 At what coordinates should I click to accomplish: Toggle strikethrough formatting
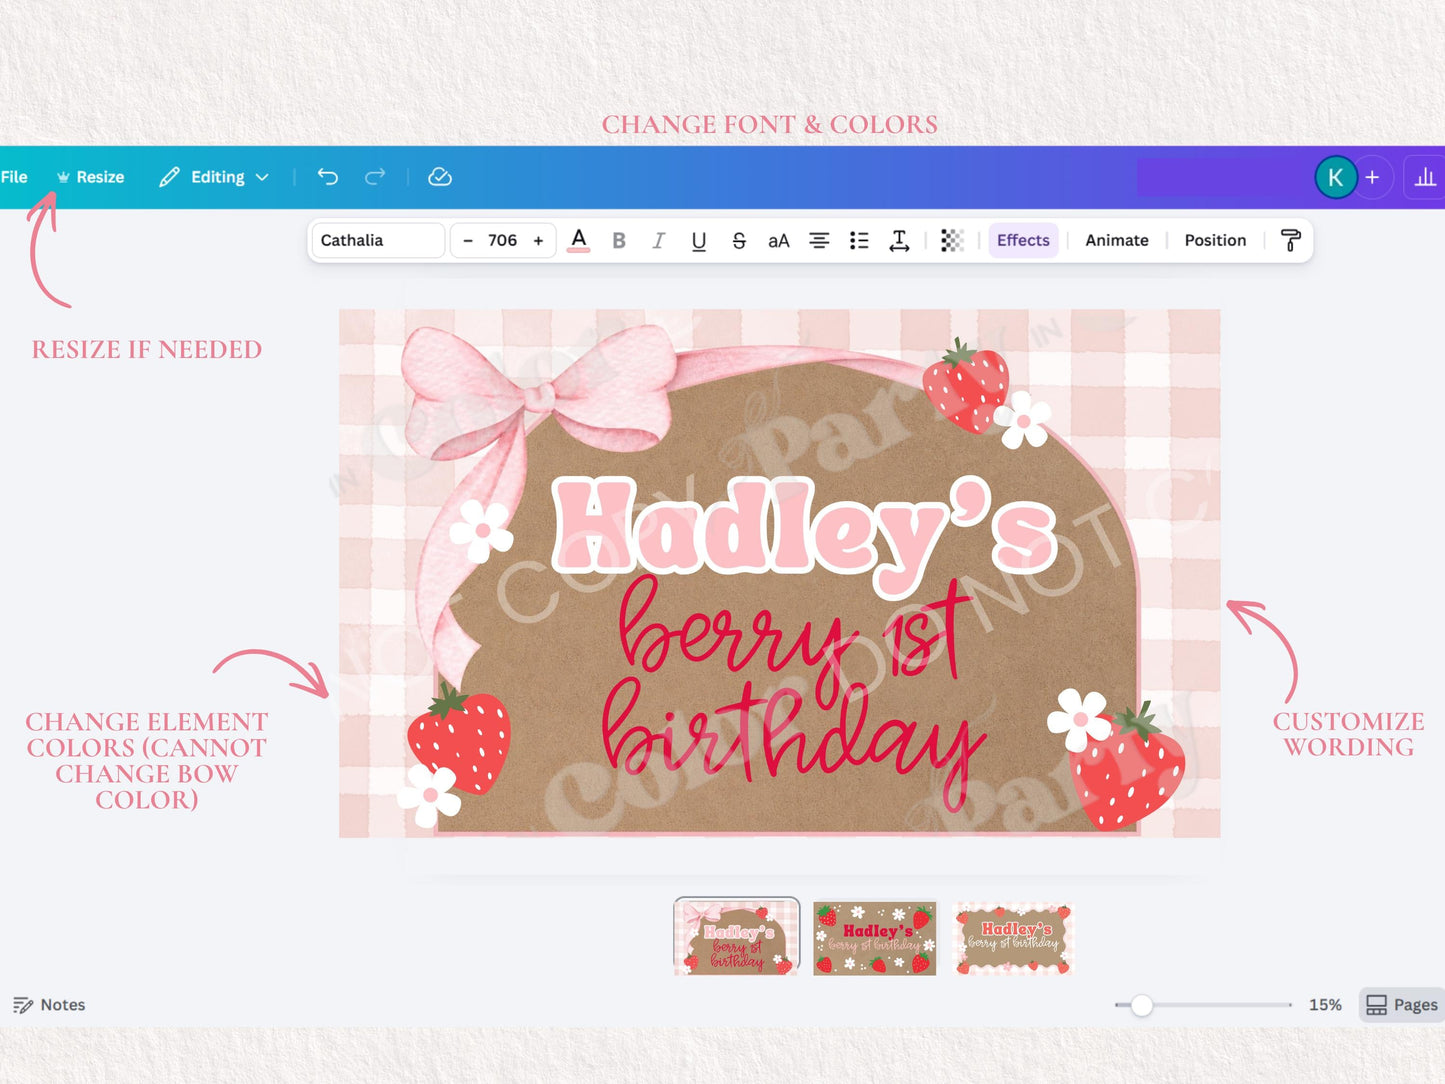point(739,240)
